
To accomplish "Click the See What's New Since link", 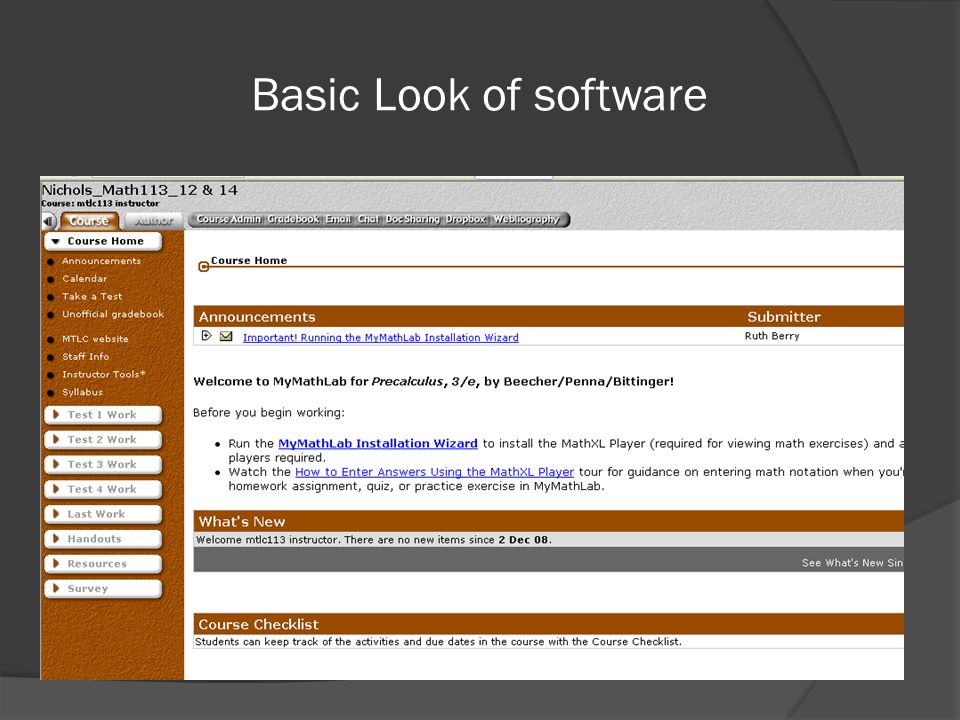I will 852,563.
